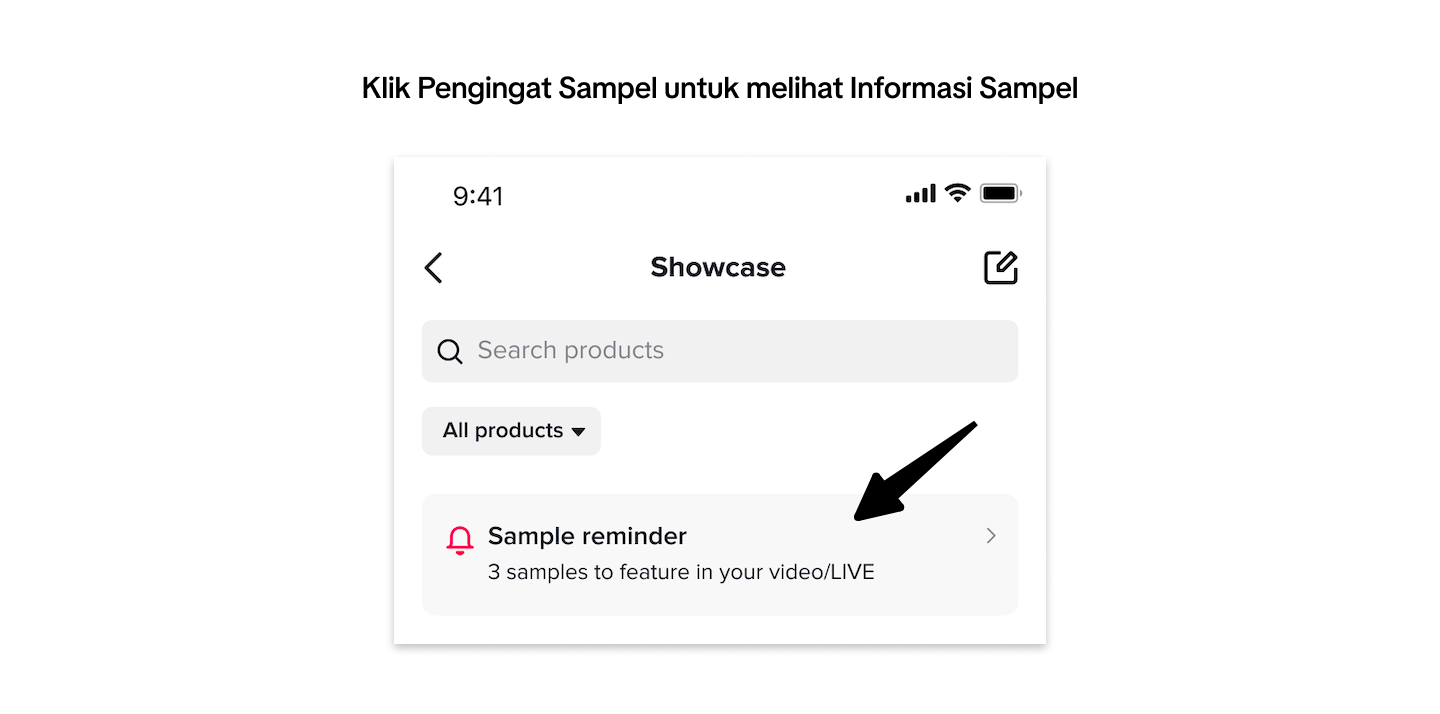Open the edit showcase pencil icon

tap(1000, 268)
